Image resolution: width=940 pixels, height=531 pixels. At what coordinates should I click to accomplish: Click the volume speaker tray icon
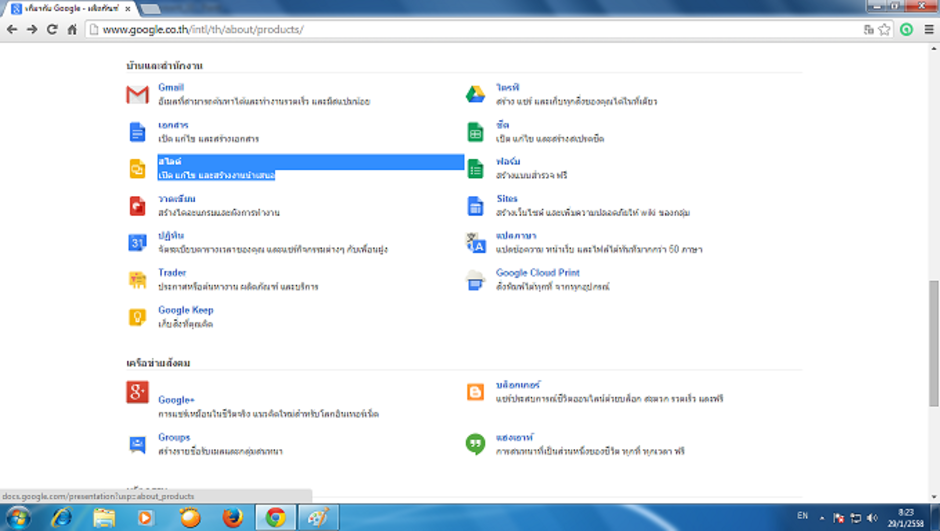point(872,517)
